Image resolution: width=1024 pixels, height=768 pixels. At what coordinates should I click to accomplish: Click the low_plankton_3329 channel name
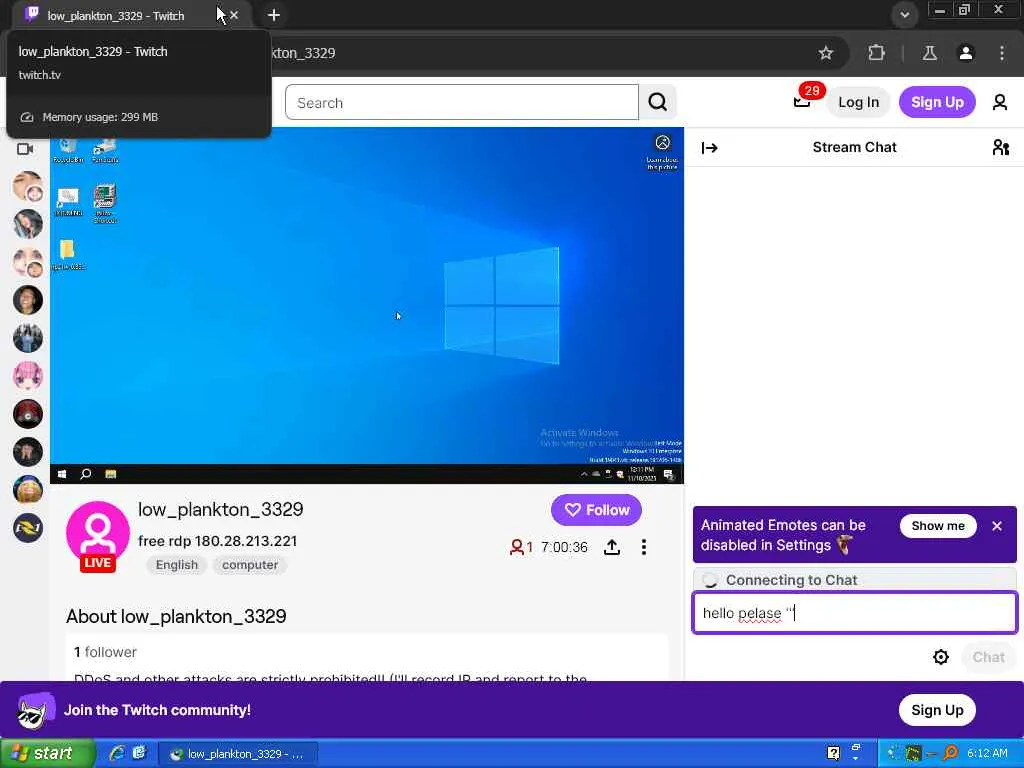(x=221, y=509)
